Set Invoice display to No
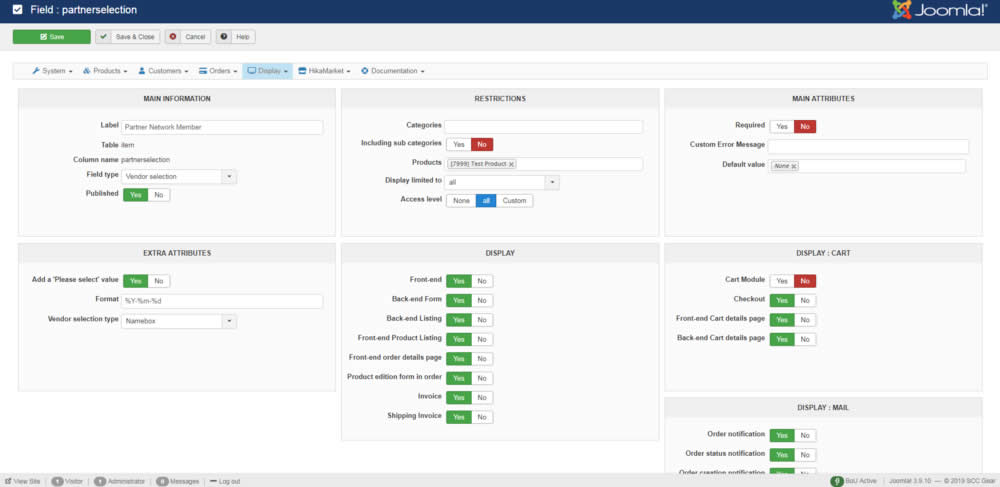Screen dimensions: 1000x487 pyautogui.click(x=482, y=398)
